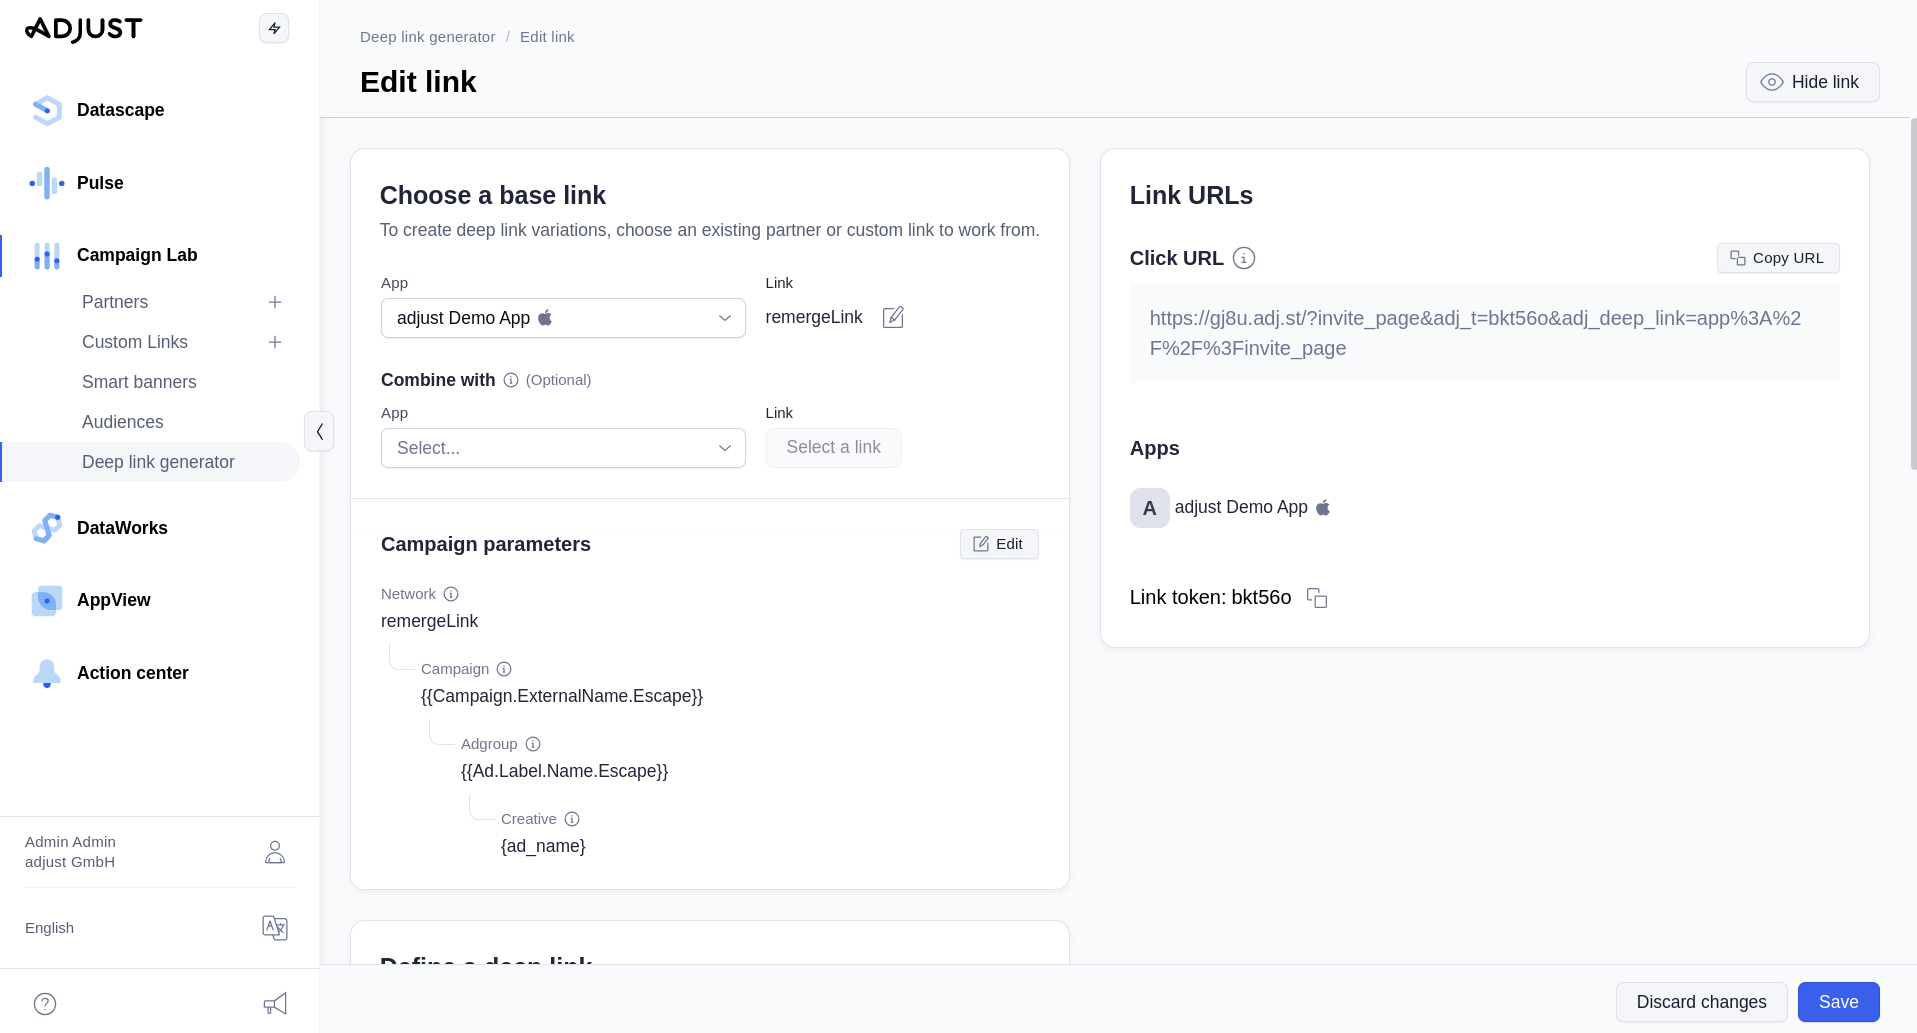Image resolution: width=1917 pixels, height=1033 pixels.
Task: Click the DataWorks icon
Action: point(47,528)
